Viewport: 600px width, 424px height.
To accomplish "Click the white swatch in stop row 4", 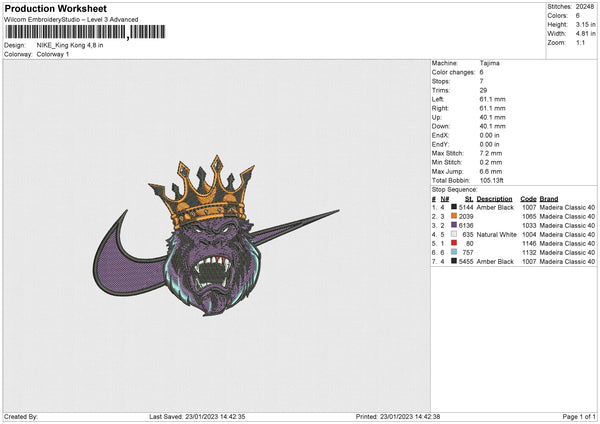I will tap(454, 234).
